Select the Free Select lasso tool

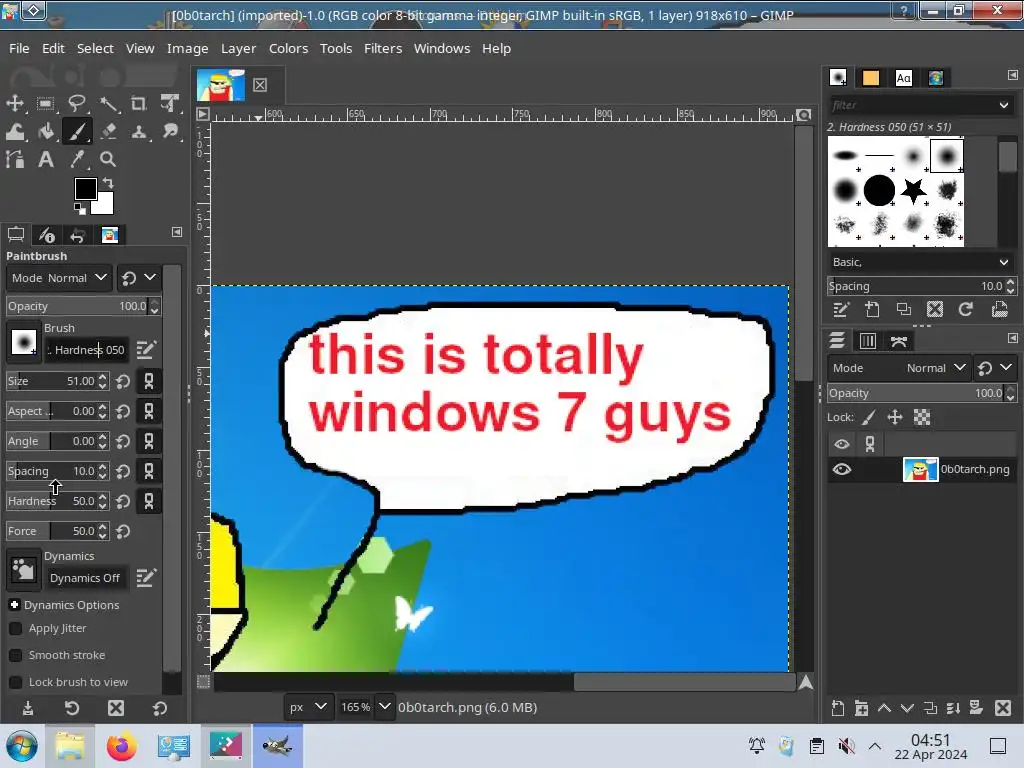coord(77,103)
